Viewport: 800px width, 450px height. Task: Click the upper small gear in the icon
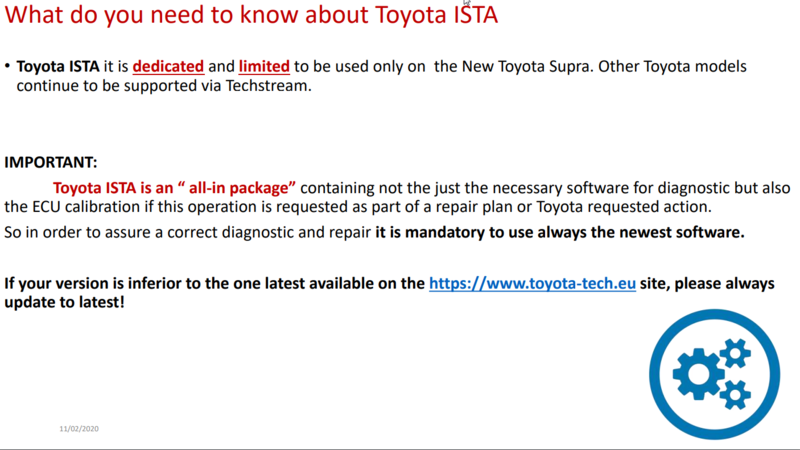735,353
